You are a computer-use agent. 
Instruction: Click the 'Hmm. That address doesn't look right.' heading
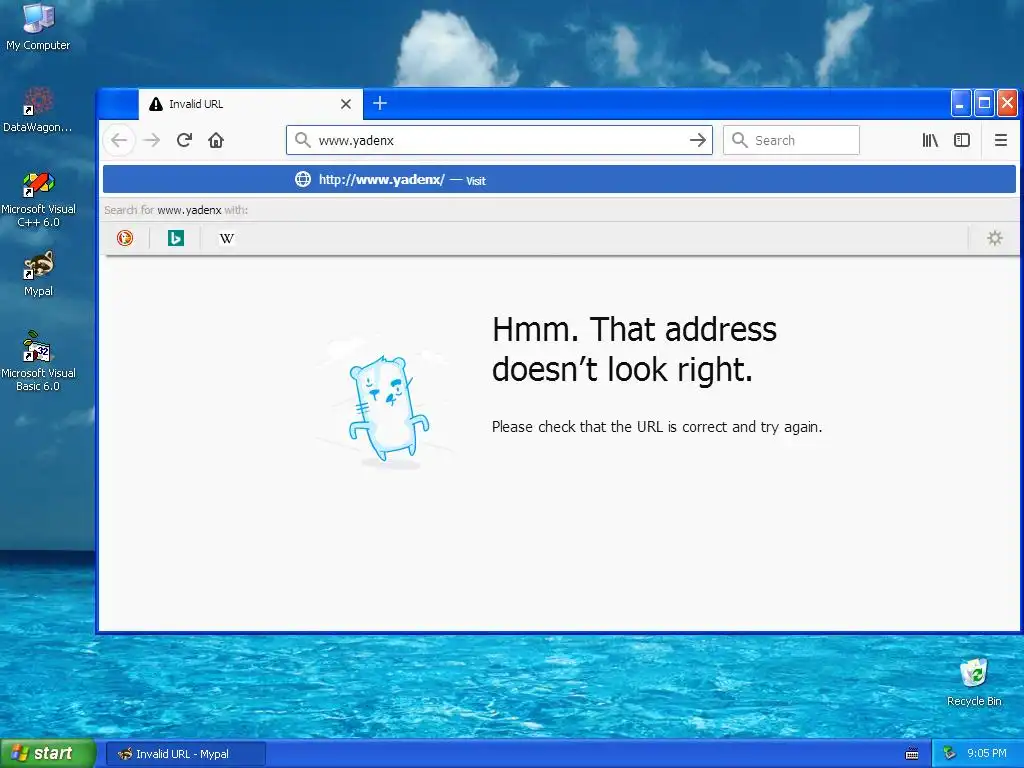pyautogui.click(x=634, y=349)
